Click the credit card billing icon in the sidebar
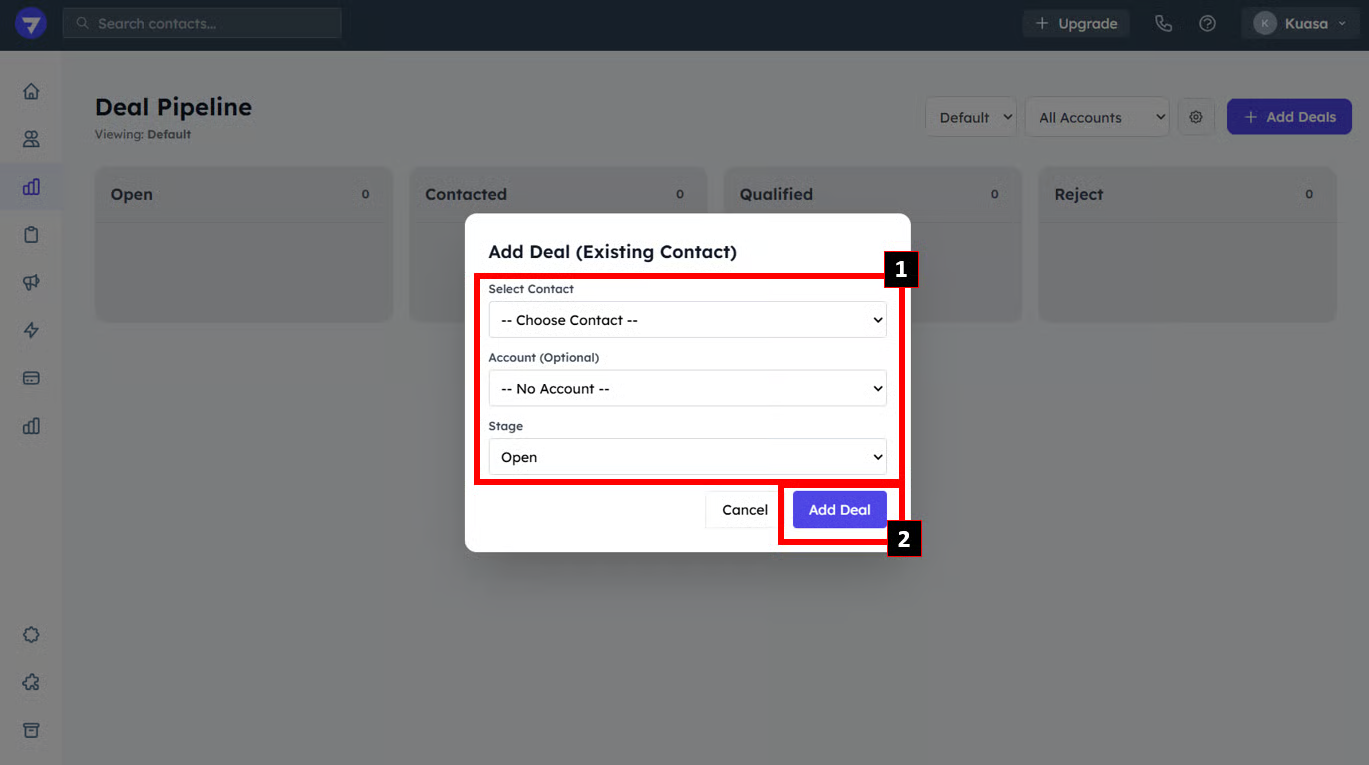 (31, 378)
